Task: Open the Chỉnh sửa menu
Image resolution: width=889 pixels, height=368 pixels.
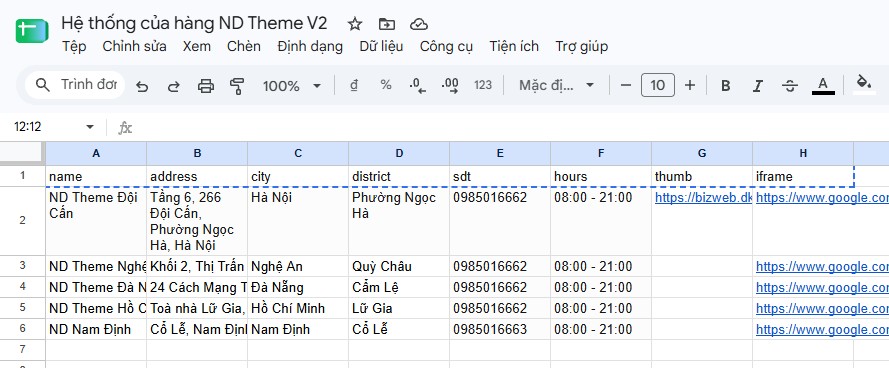Action: pos(134,46)
